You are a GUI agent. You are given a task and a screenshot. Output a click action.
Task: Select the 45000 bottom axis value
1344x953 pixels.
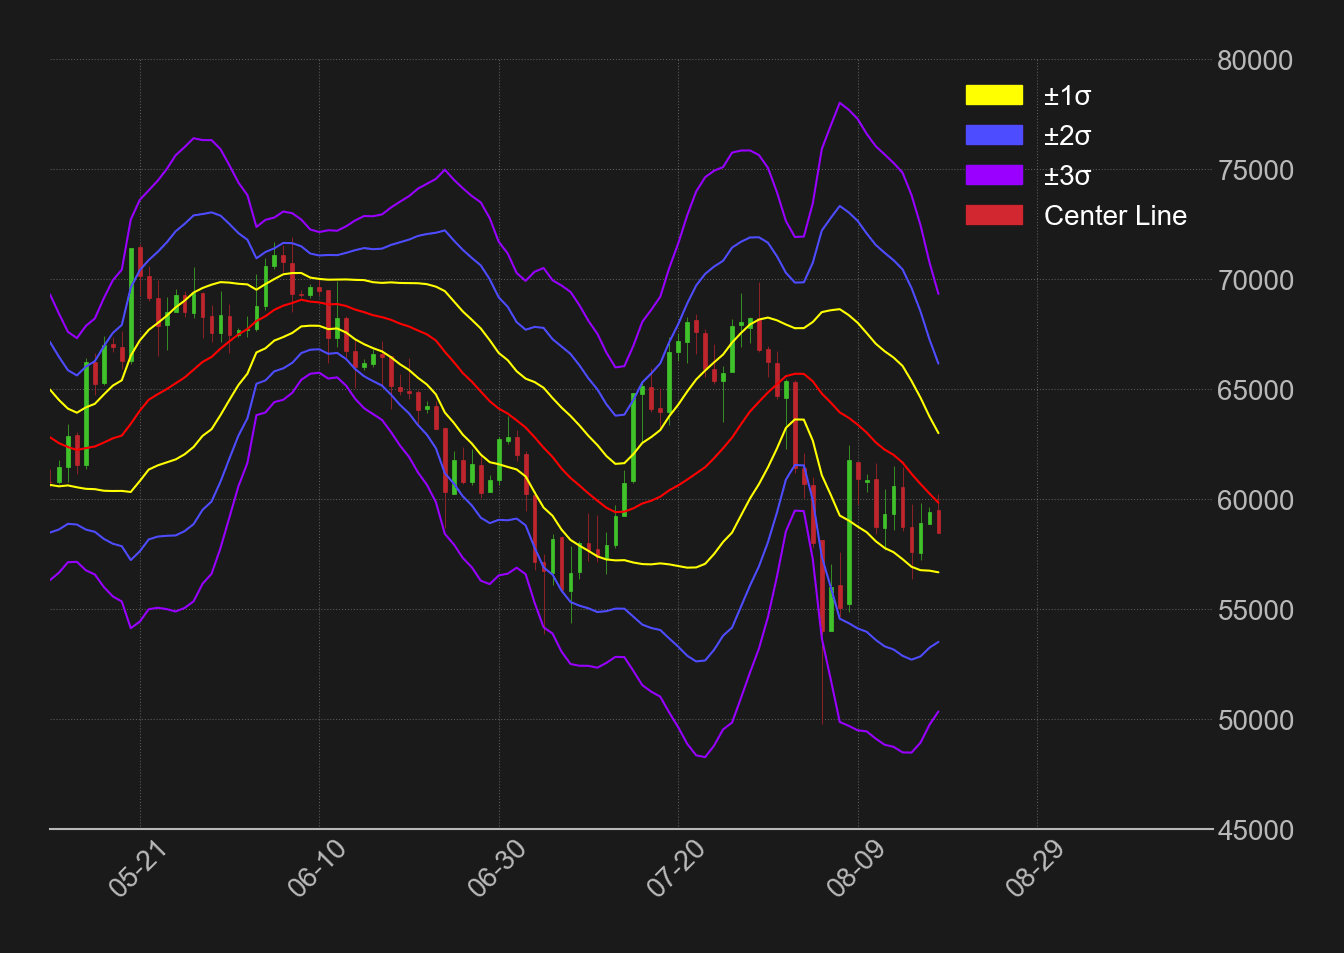pyautogui.click(x=1255, y=831)
